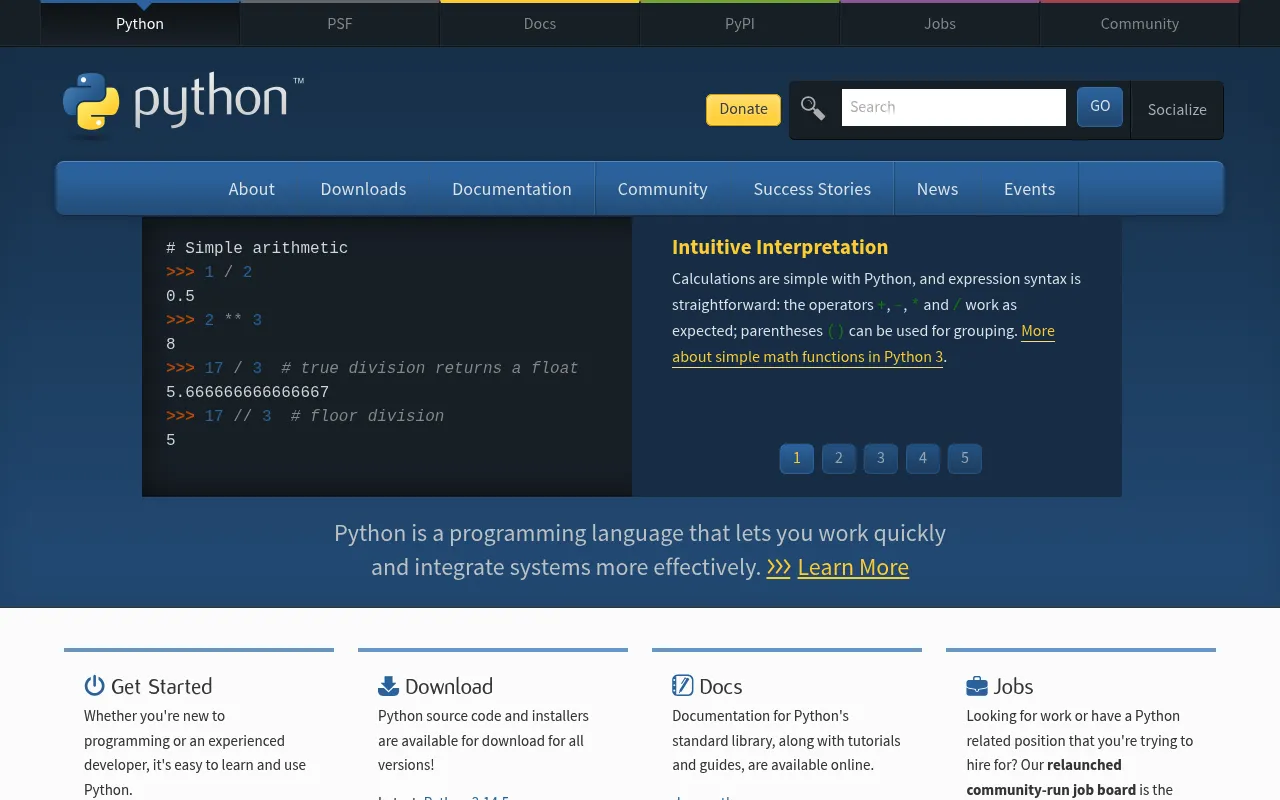Switch to the PSF top tab
The height and width of the screenshot is (800, 1280).
click(x=340, y=24)
